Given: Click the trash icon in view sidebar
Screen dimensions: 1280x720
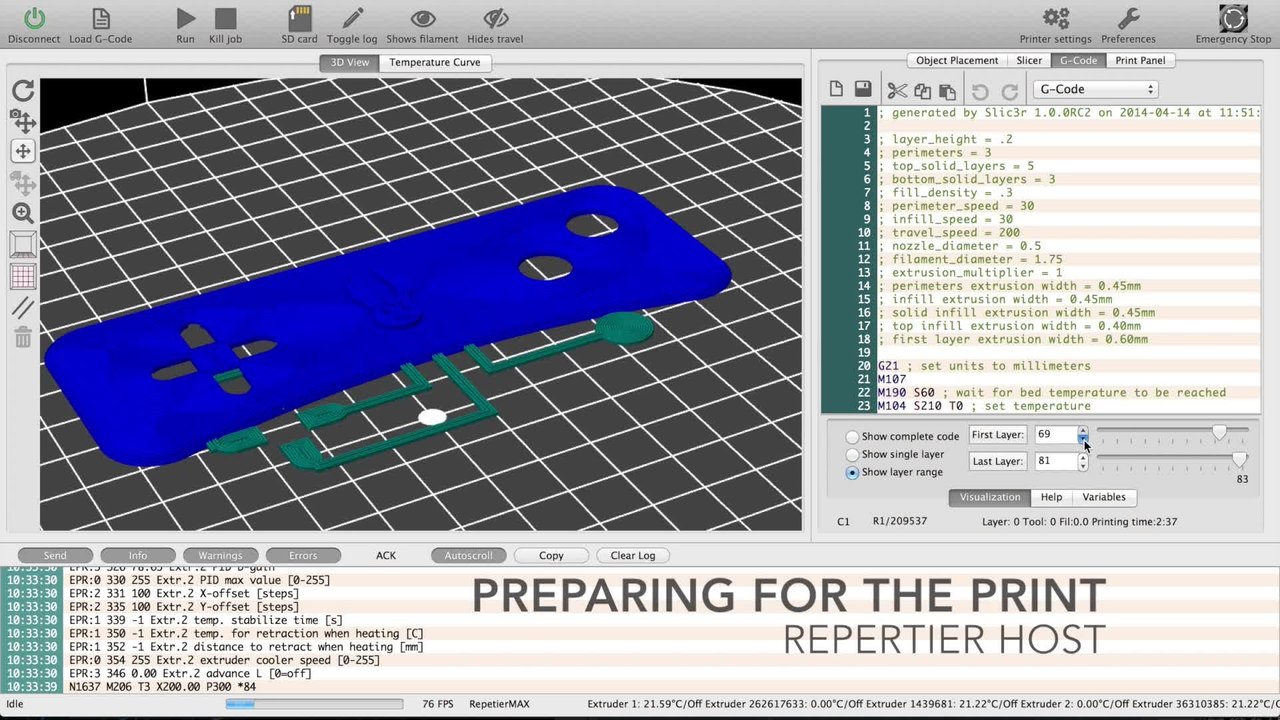Looking at the screenshot, I should (23, 337).
